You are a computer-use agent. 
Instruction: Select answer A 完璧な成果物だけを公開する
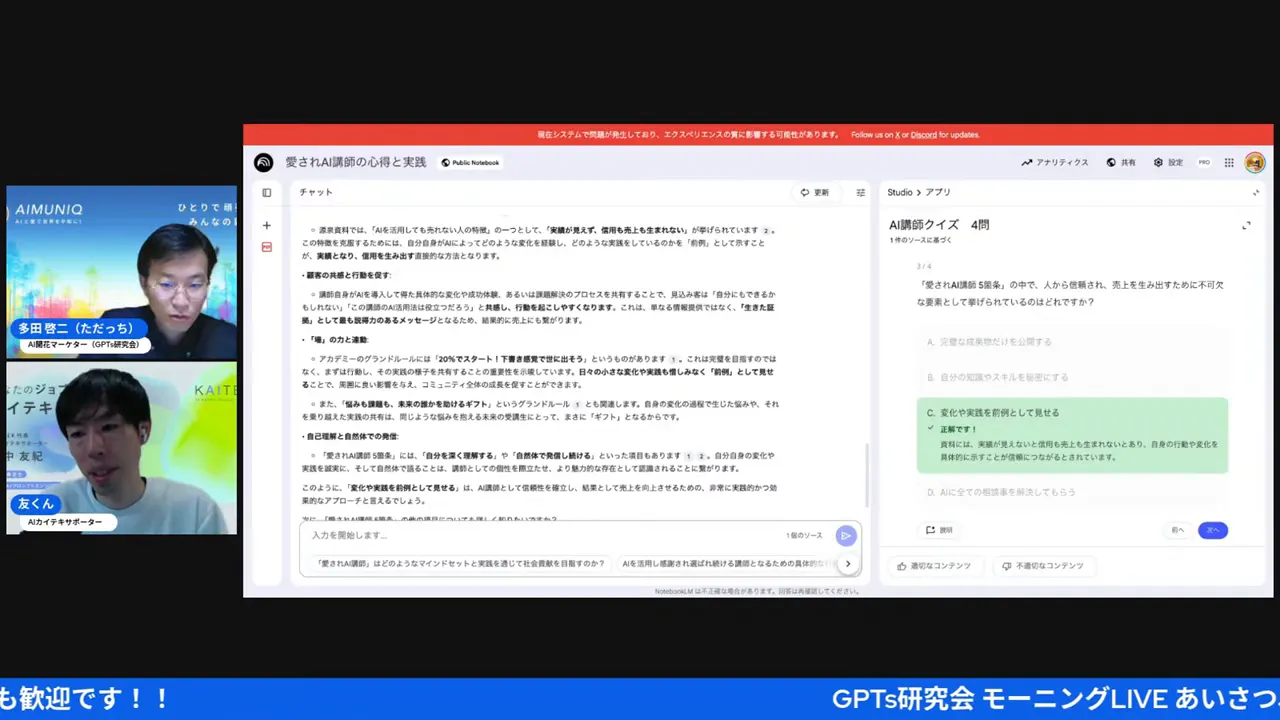click(1072, 342)
